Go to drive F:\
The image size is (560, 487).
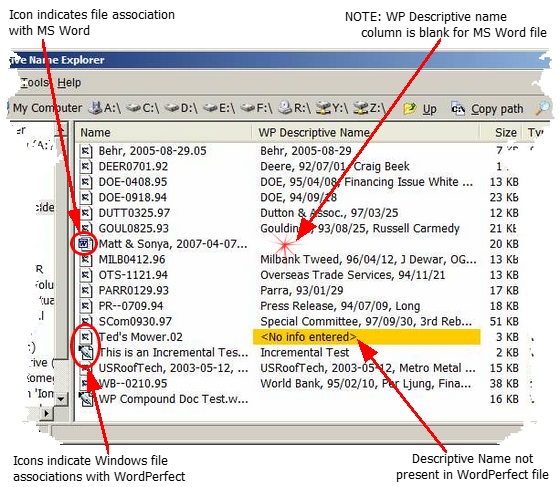pyautogui.click(x=256, y=108)
